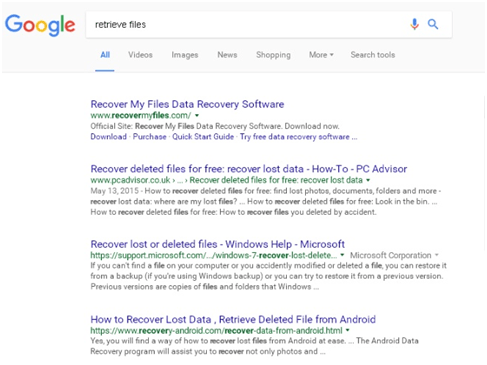The width and height of the screenshot is (487, 365).
Task: Open 'Recover My Files Data Recovery Software' result
Action: point(187,104)
